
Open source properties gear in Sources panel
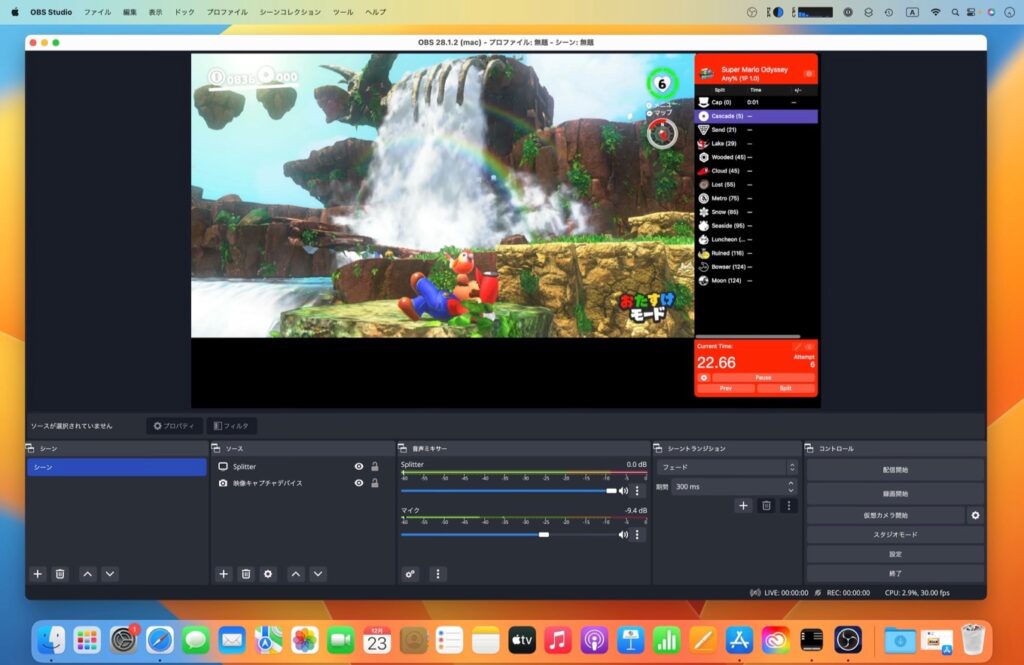269,574
